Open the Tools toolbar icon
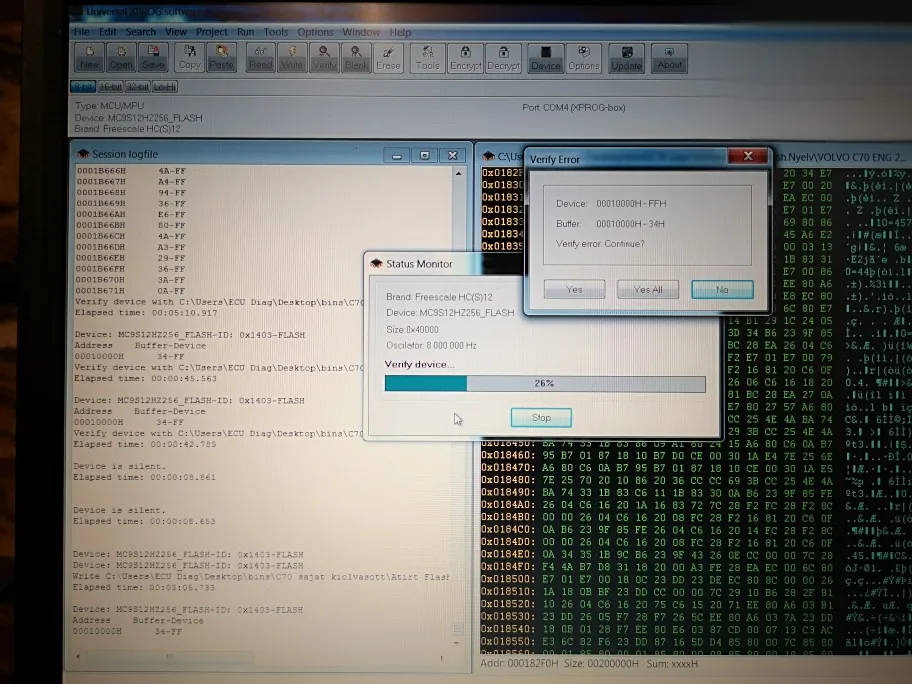 coord(428,58)
